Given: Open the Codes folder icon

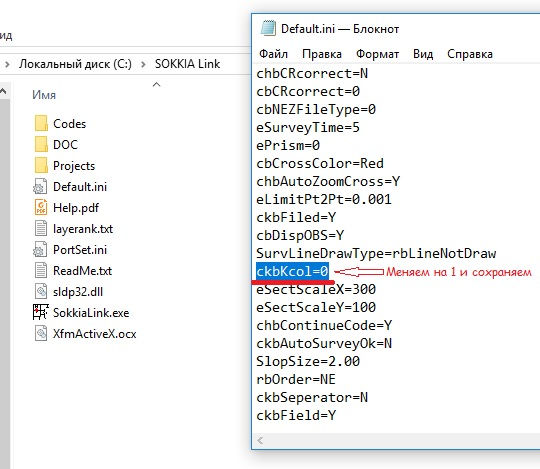Looking at the screenshot, I should [41, 123].
